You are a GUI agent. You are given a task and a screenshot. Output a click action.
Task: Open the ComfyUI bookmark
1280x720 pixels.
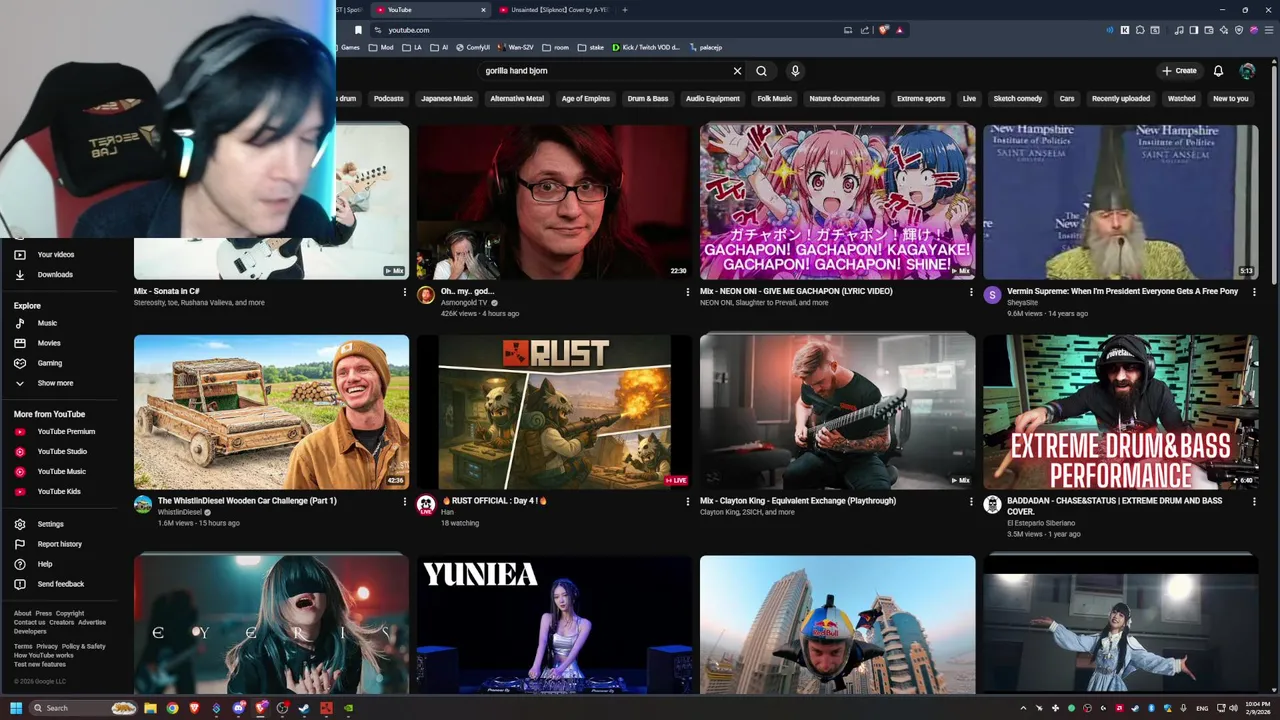[x=473, y=47]
